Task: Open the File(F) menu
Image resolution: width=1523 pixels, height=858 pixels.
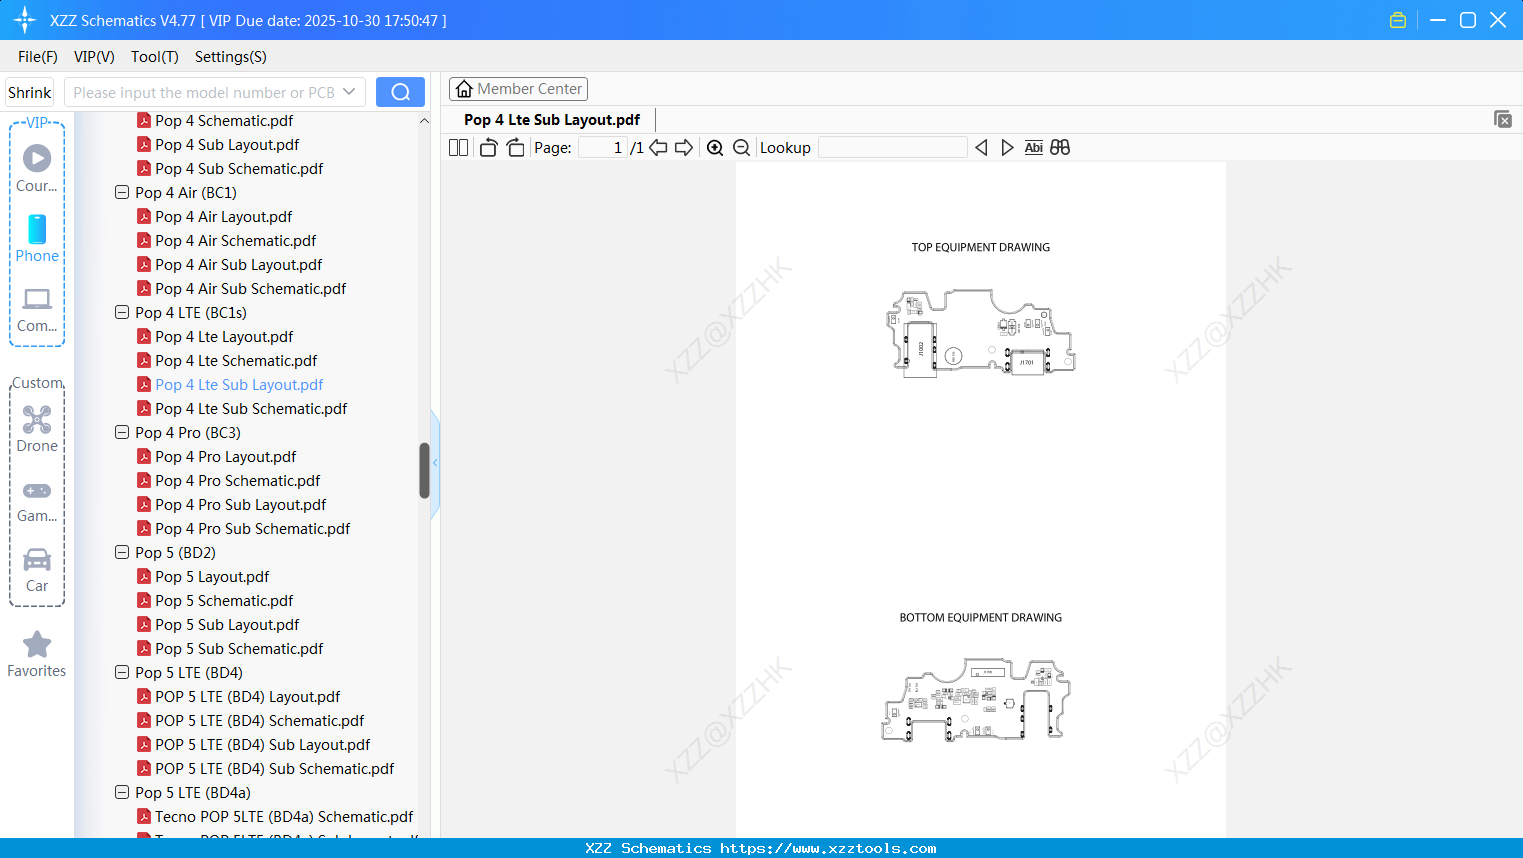Action: [x=37, y=57]
